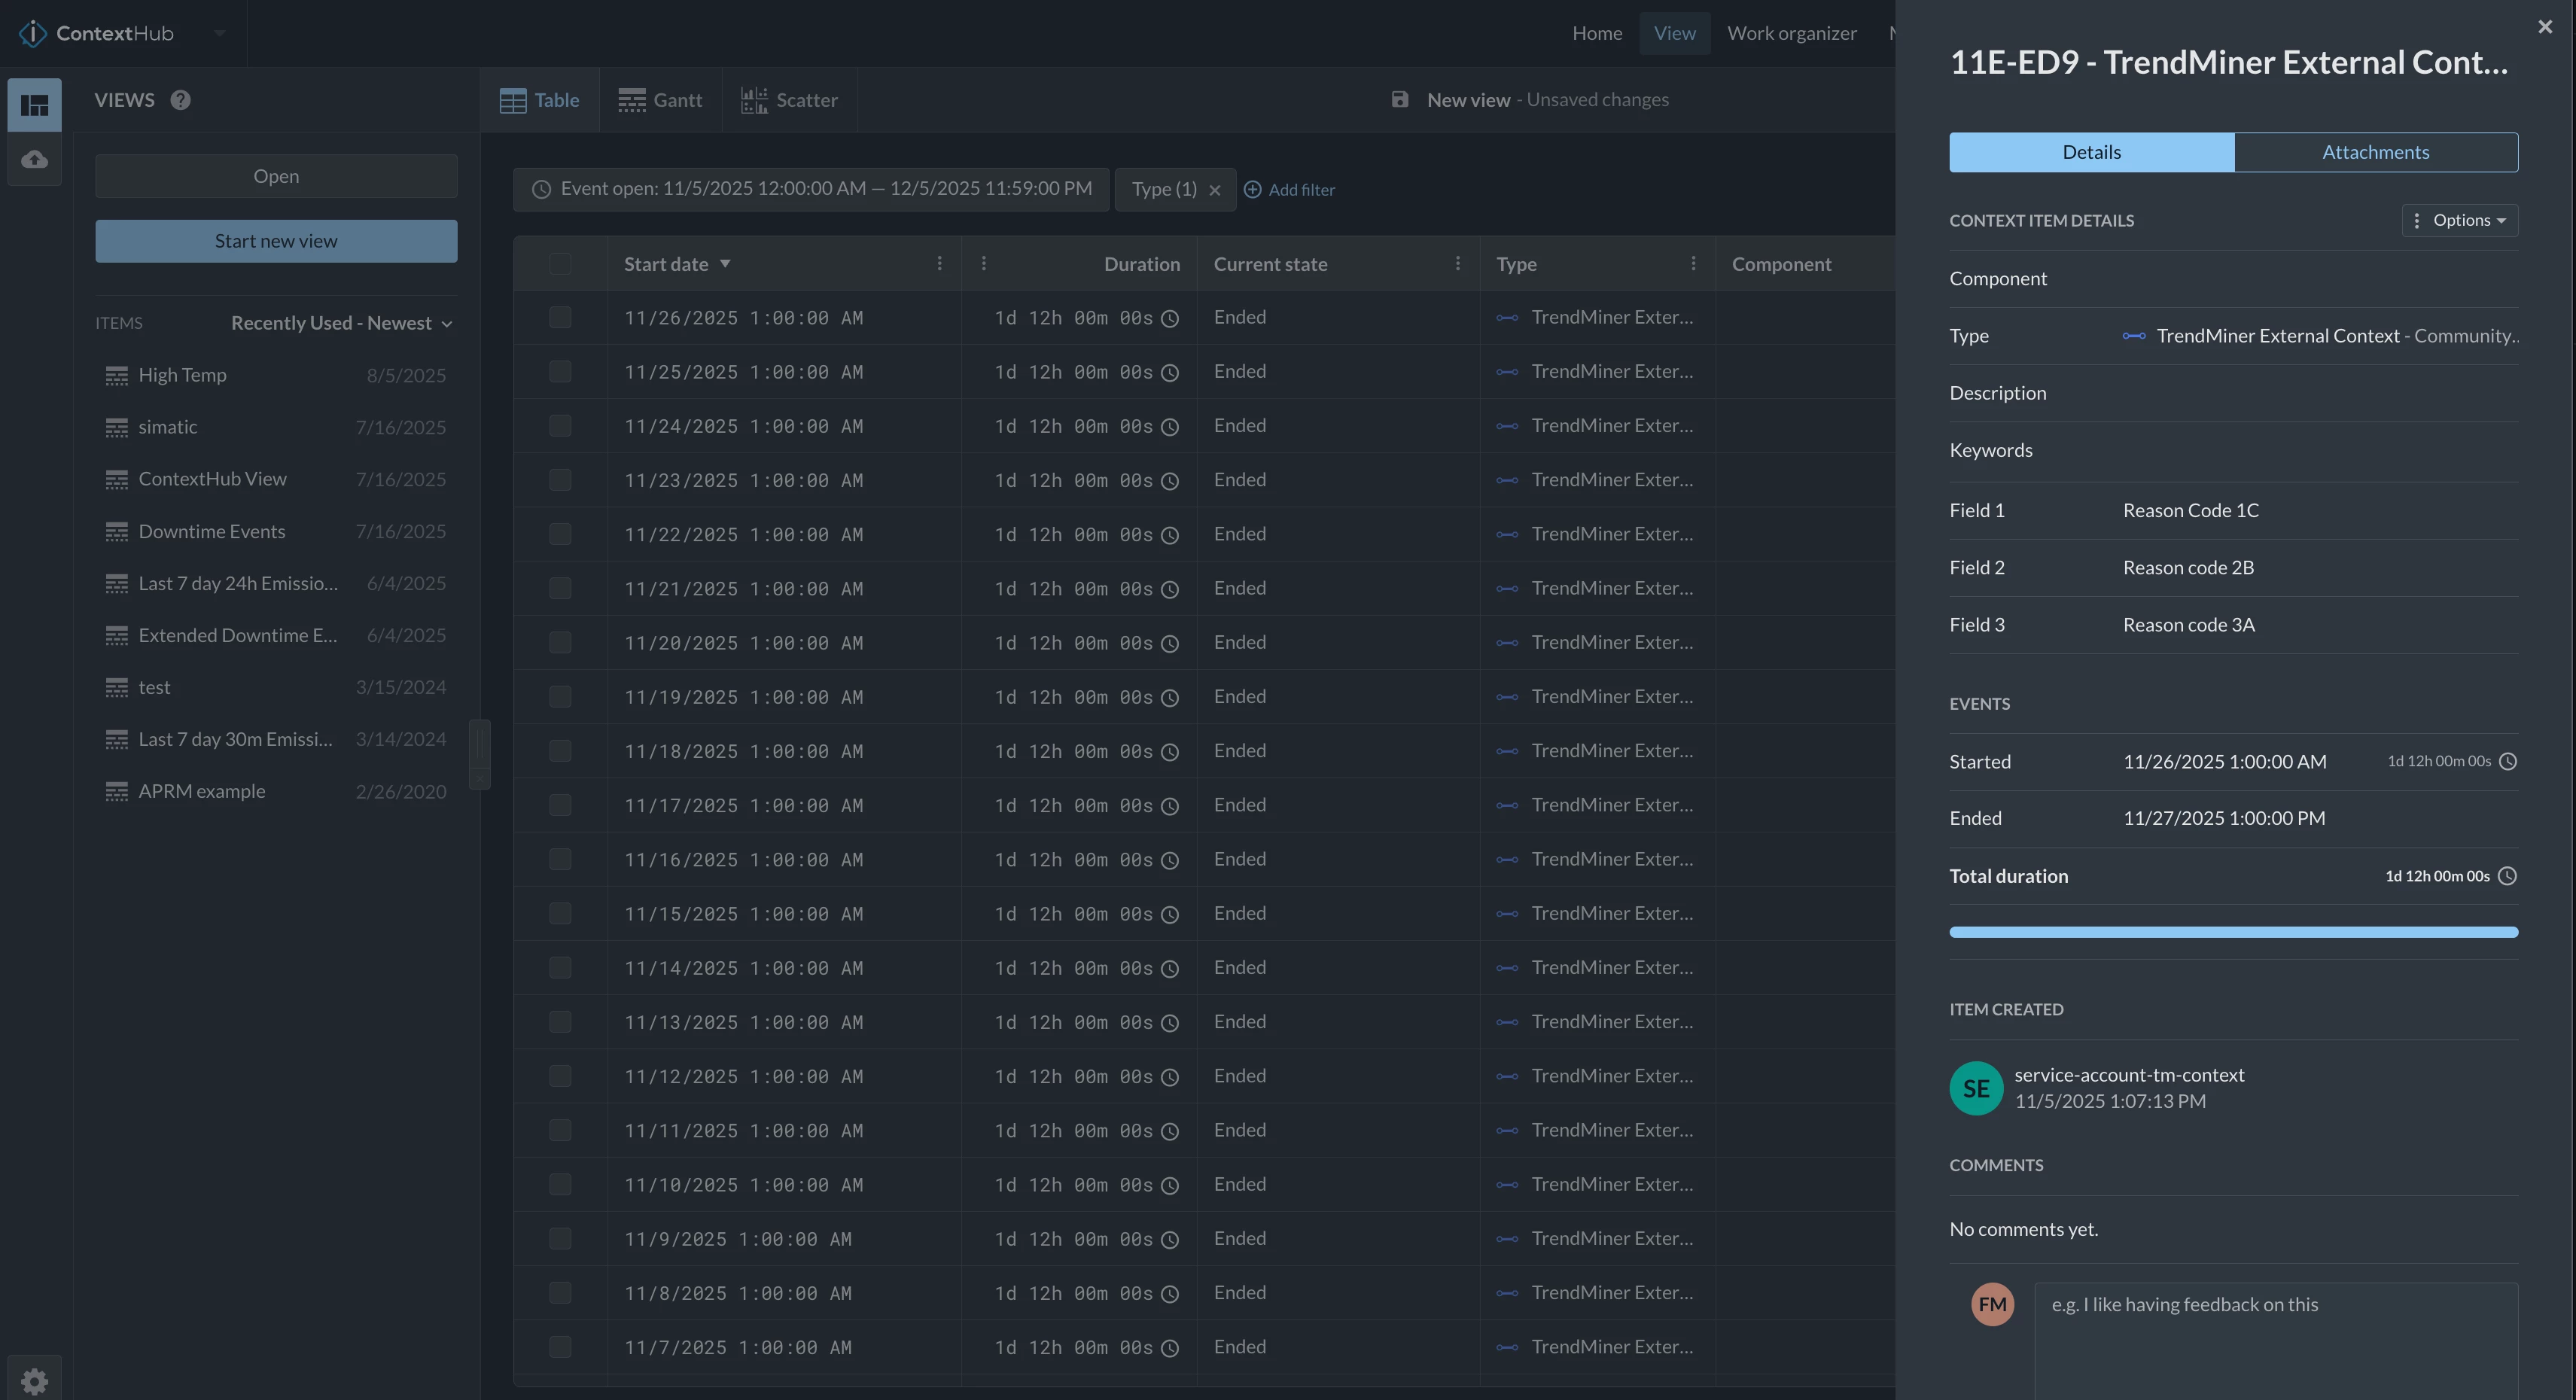Viewport: 2576px width, 1400px height.
Task: Click duration clock icon in Started row
Action: coord(2507,762)
